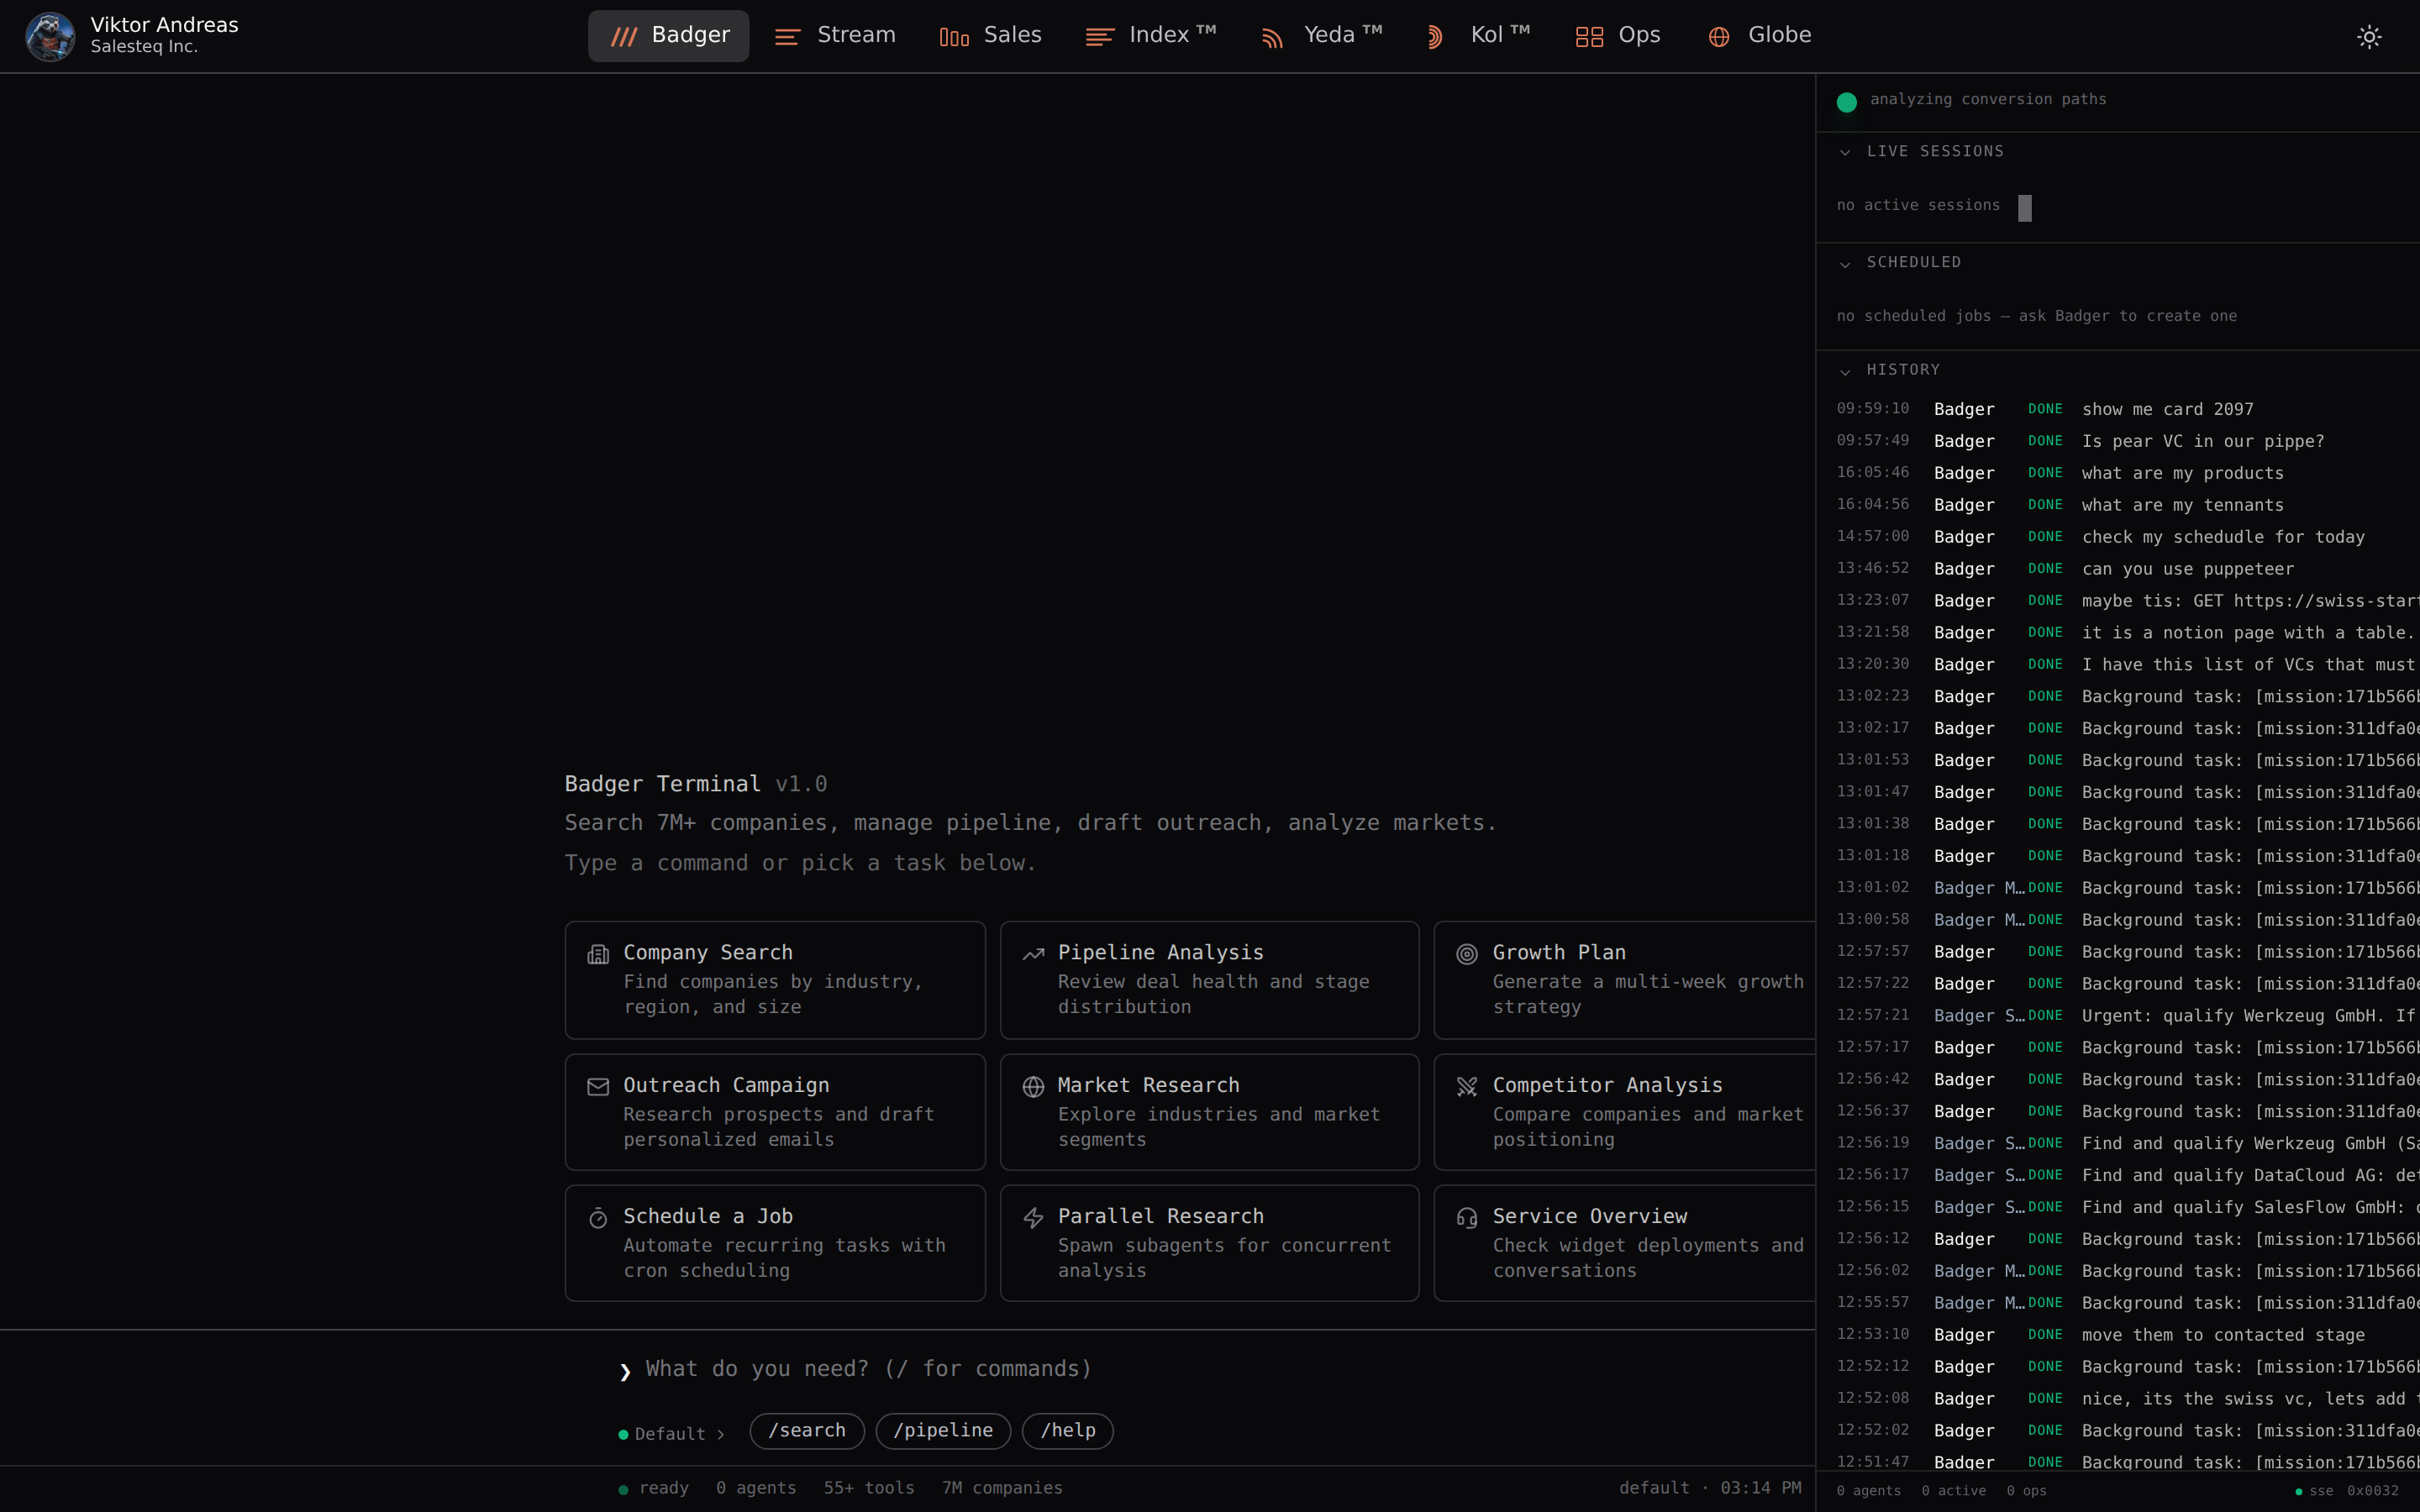Click the Schedule a Job timer icon
The image size is (2420, 1512).
(598, 1218)
